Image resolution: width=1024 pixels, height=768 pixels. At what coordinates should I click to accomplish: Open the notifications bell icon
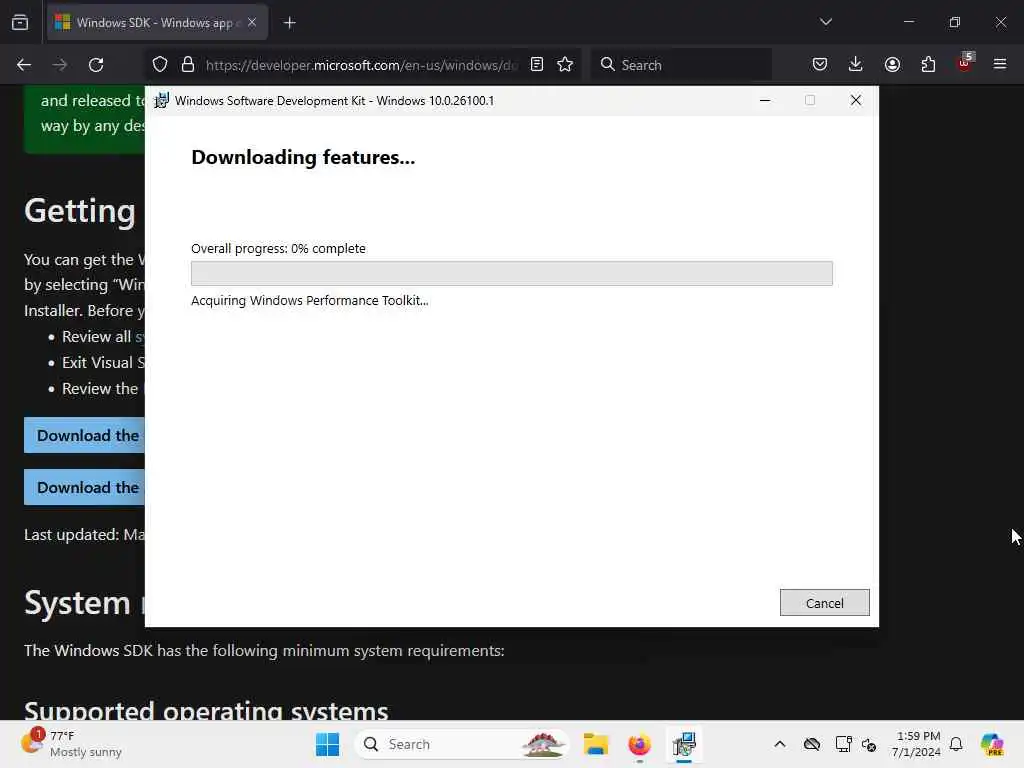click(956, 744)
